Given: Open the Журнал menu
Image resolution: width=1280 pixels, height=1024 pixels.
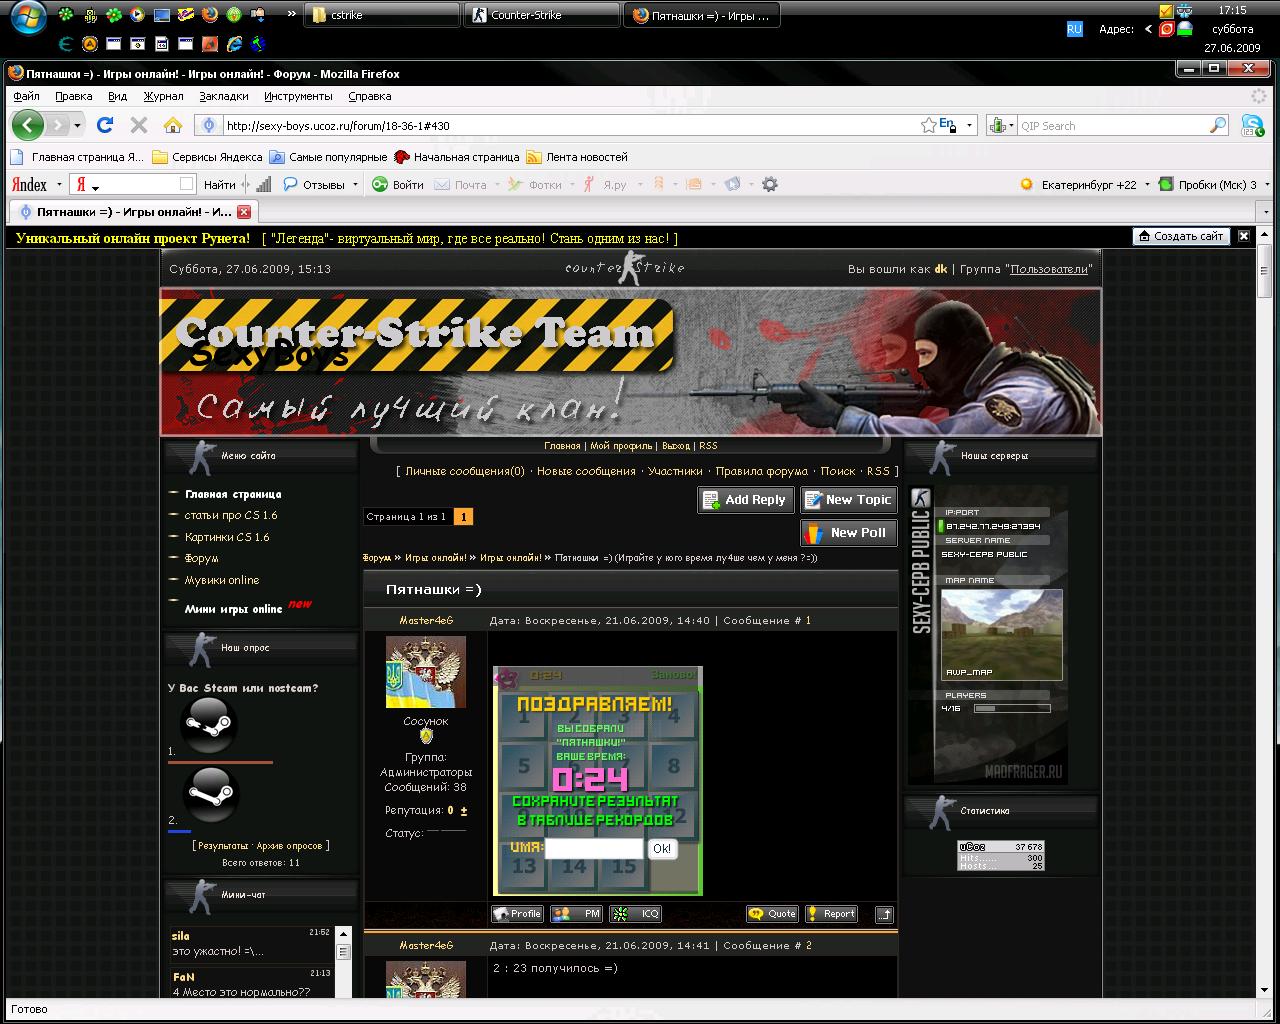Looking at the screenshot, I should click(163, 96).
